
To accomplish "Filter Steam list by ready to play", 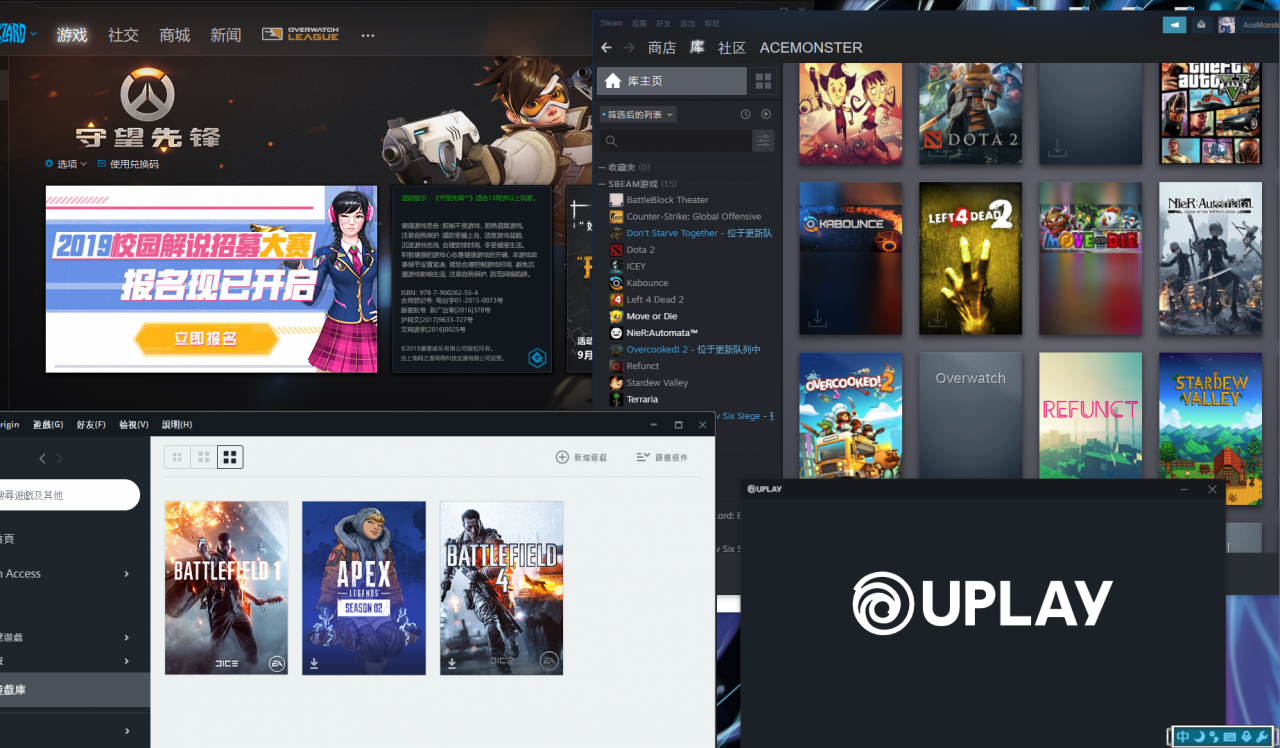I will (766, 115).
